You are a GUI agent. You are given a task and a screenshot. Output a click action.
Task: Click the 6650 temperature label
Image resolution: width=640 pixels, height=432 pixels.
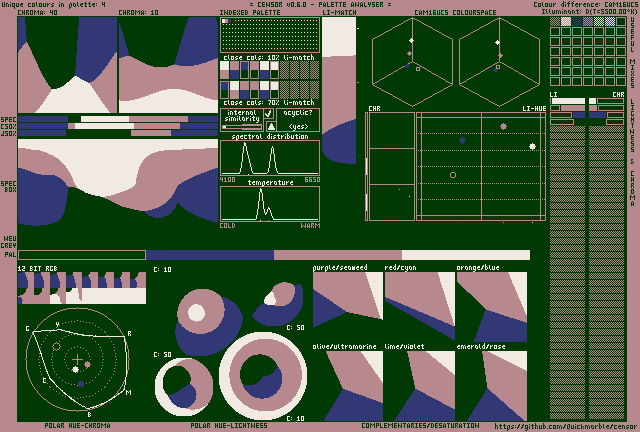(312, 180)
